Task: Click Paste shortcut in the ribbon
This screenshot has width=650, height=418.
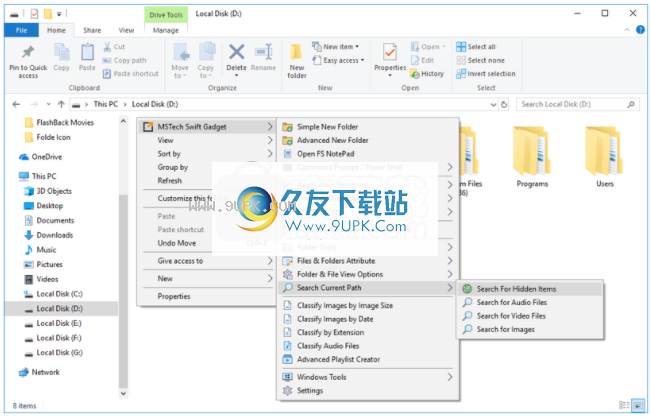Action: (131, 73)
